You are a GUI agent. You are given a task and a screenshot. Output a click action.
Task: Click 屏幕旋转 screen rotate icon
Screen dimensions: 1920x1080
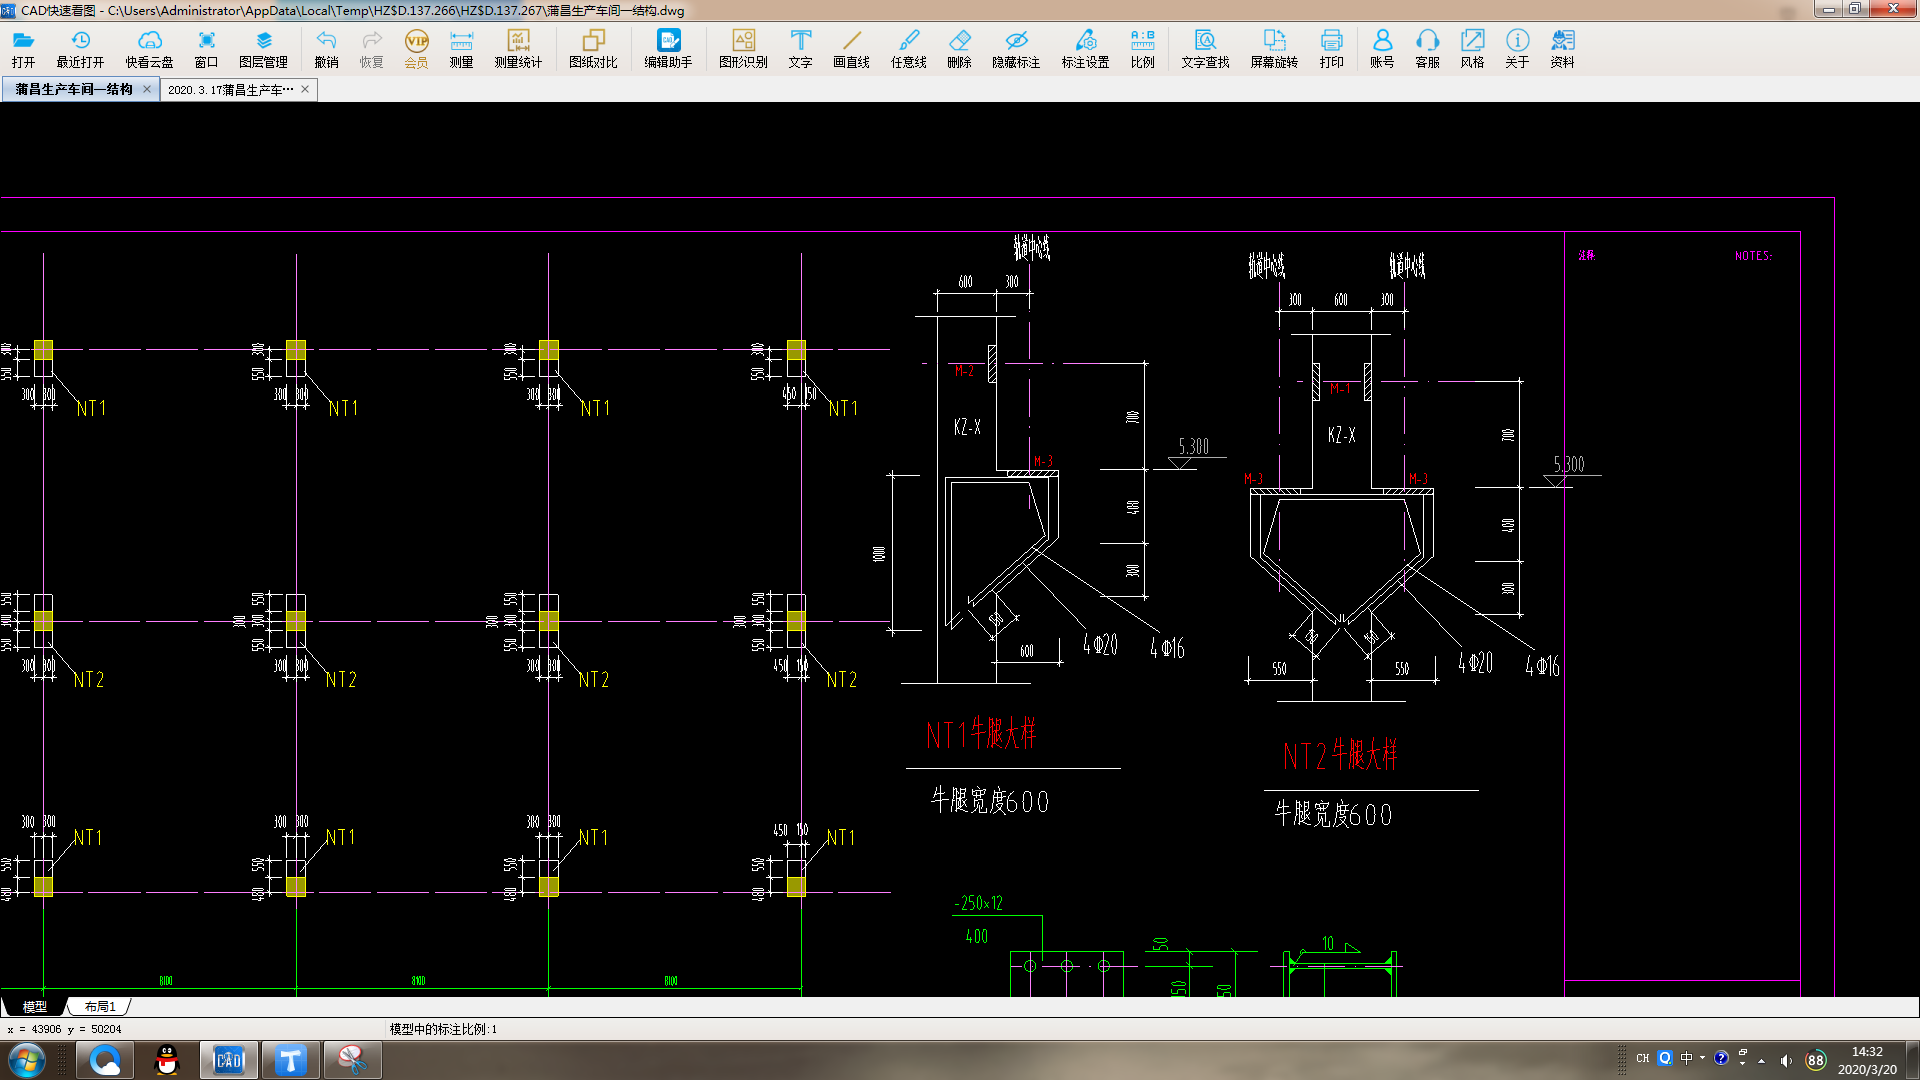1274,48
